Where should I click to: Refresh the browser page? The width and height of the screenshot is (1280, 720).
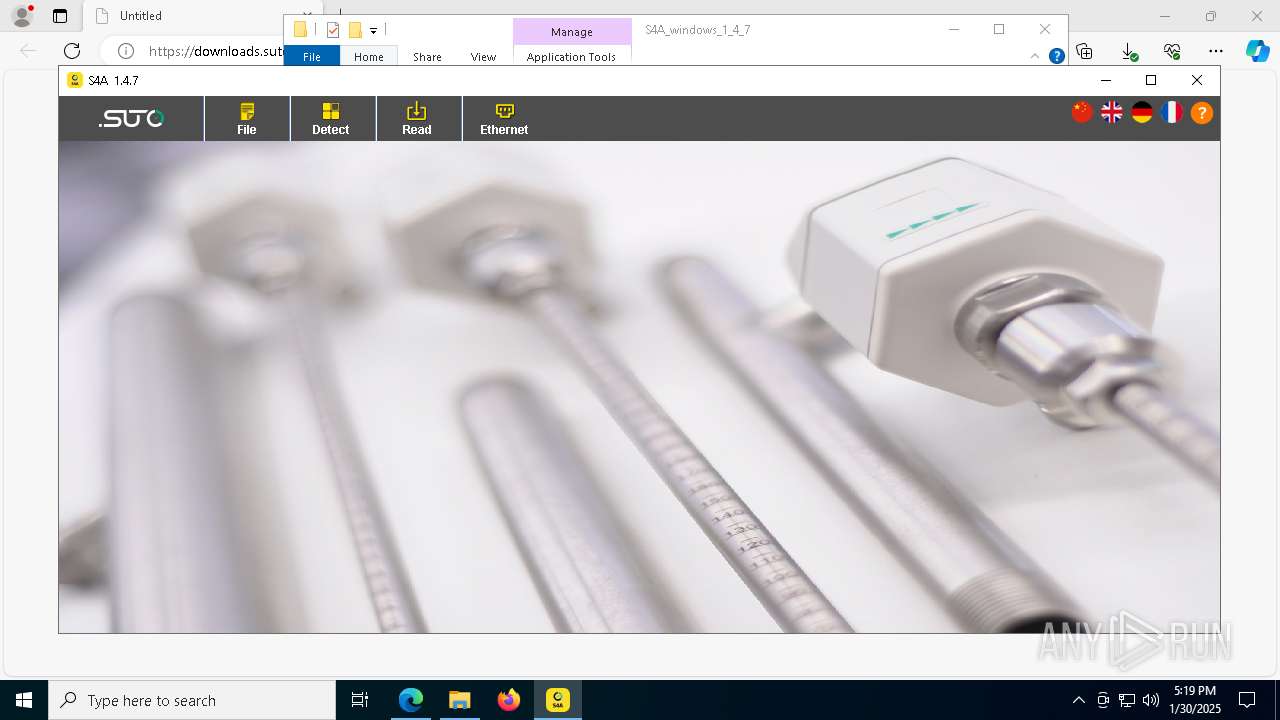point(72,51)
